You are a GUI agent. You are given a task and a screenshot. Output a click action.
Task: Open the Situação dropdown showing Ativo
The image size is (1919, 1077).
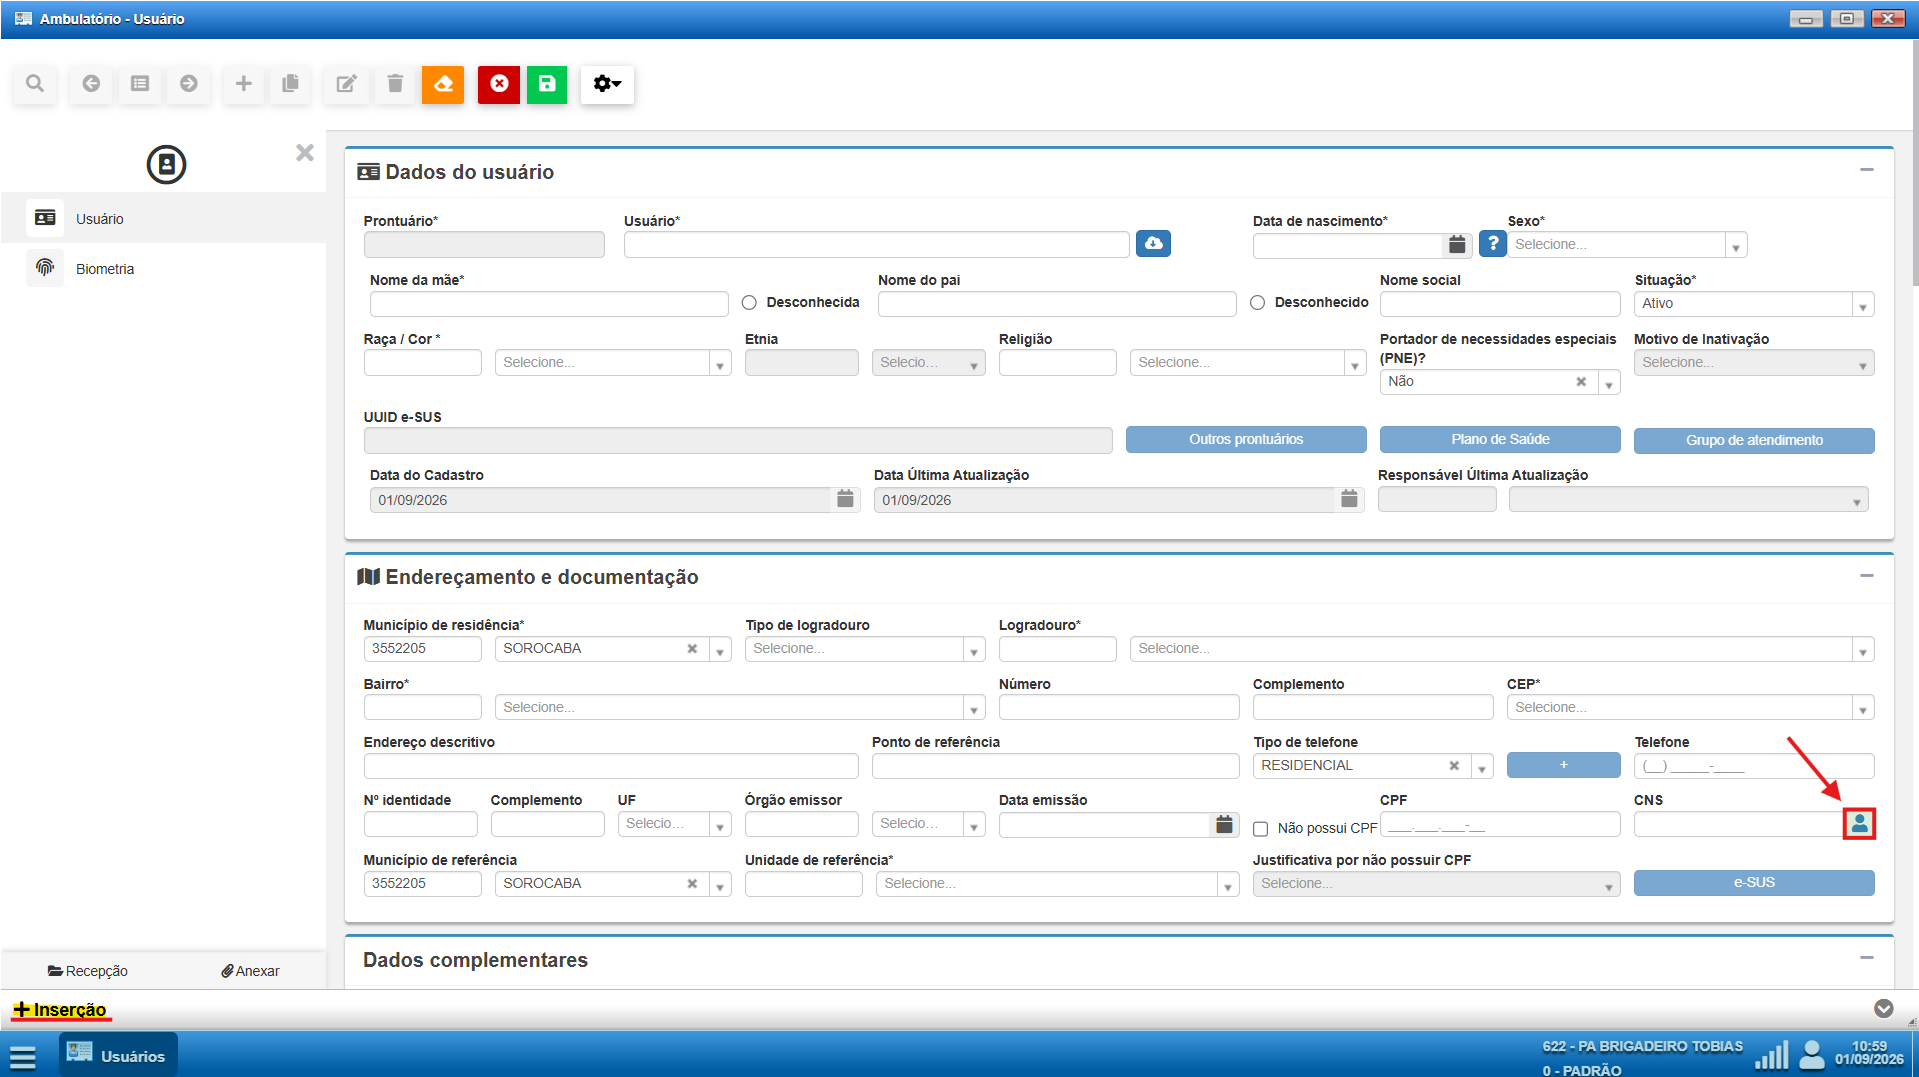click(x=1754, y=304)
